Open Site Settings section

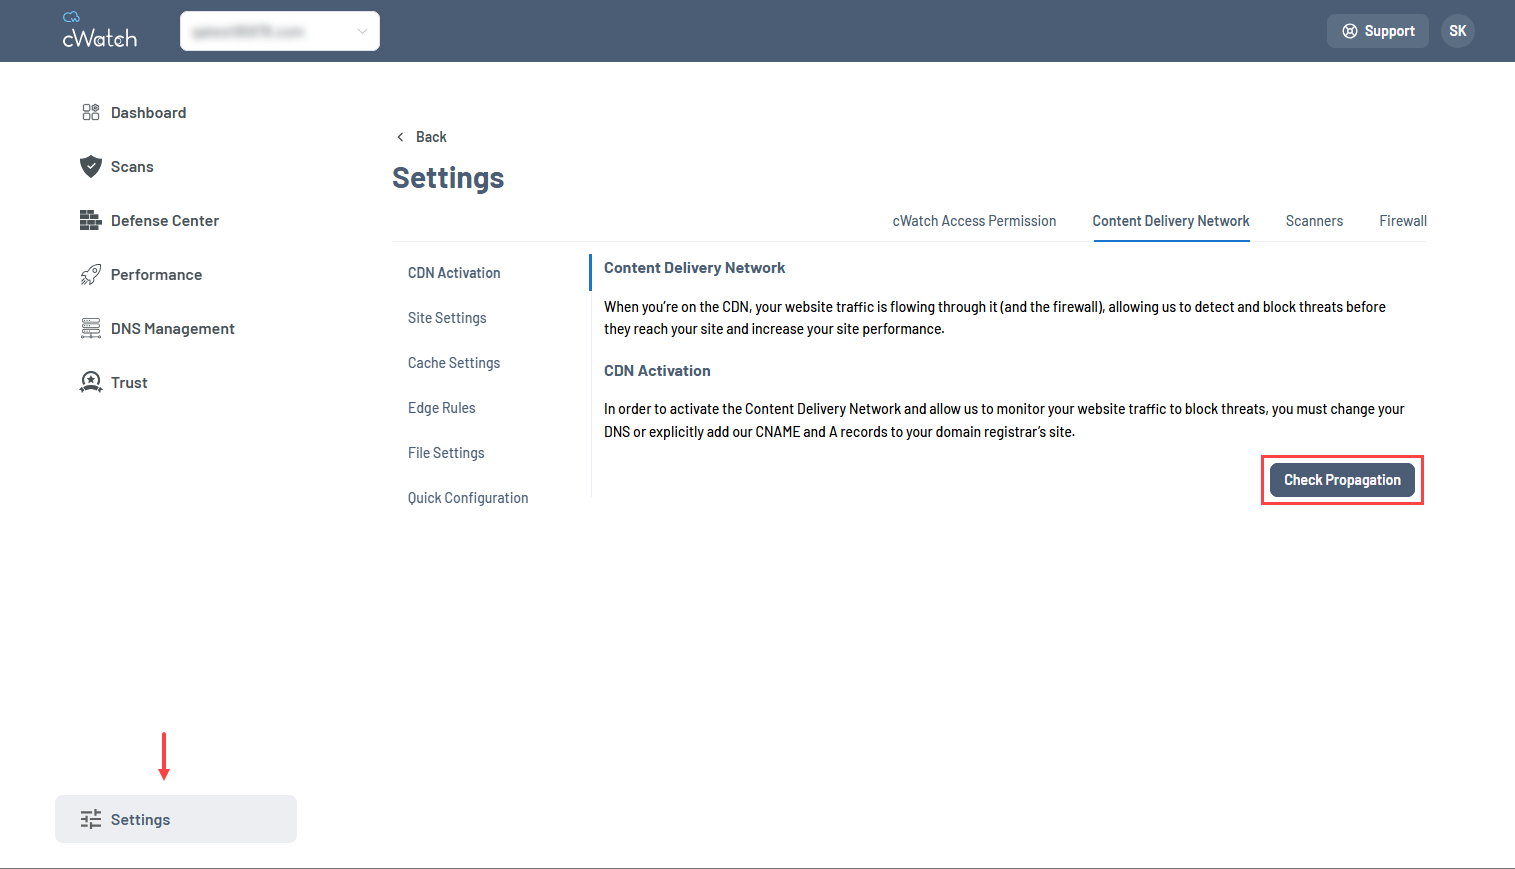(447, 318)
